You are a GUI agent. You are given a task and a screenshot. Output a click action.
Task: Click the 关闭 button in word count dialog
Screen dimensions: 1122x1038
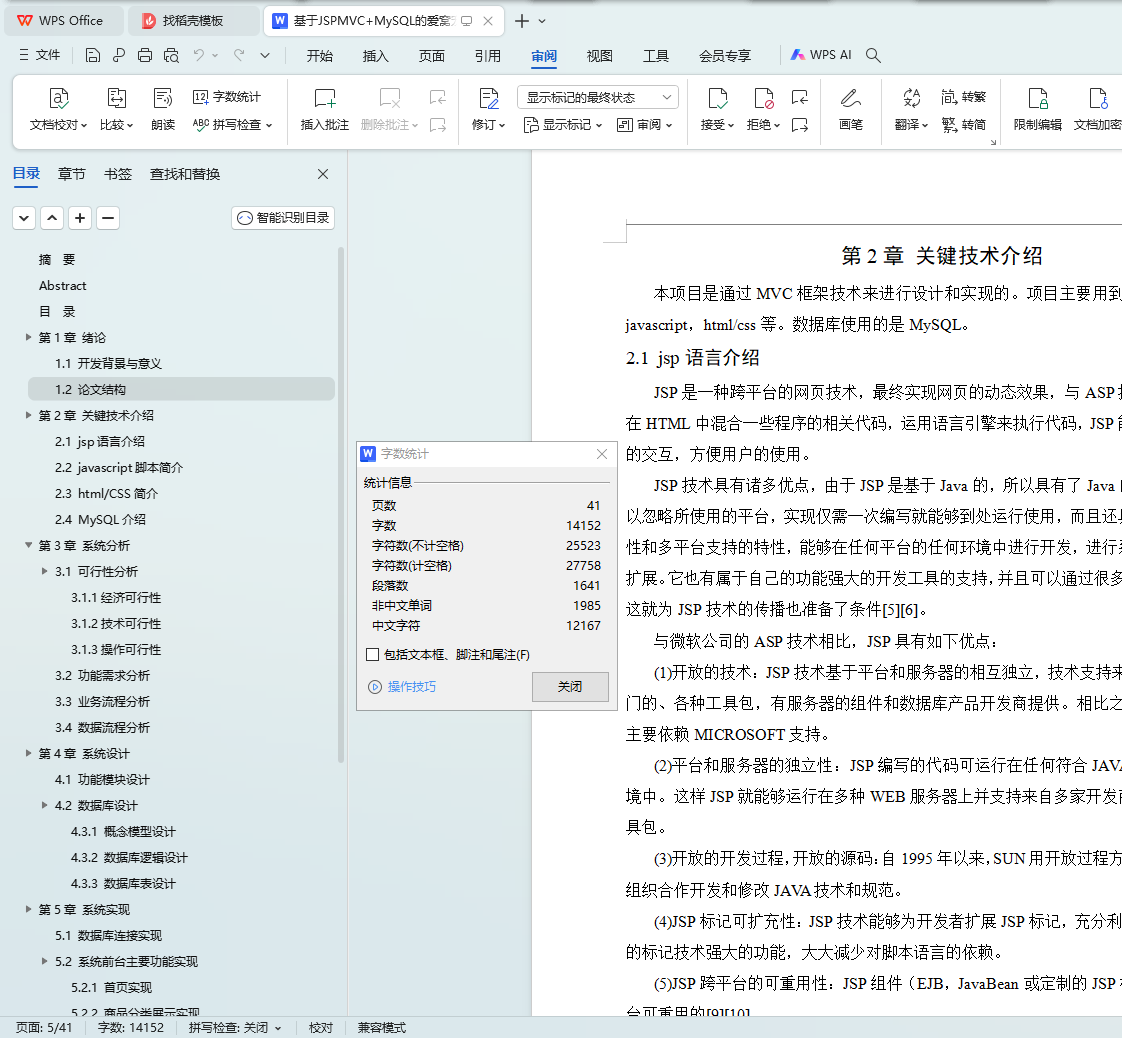(x=569, y=687)
